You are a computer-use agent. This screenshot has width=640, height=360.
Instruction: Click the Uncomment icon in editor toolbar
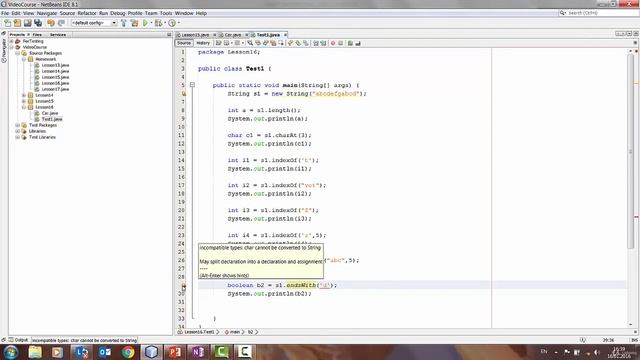[358, 43]
